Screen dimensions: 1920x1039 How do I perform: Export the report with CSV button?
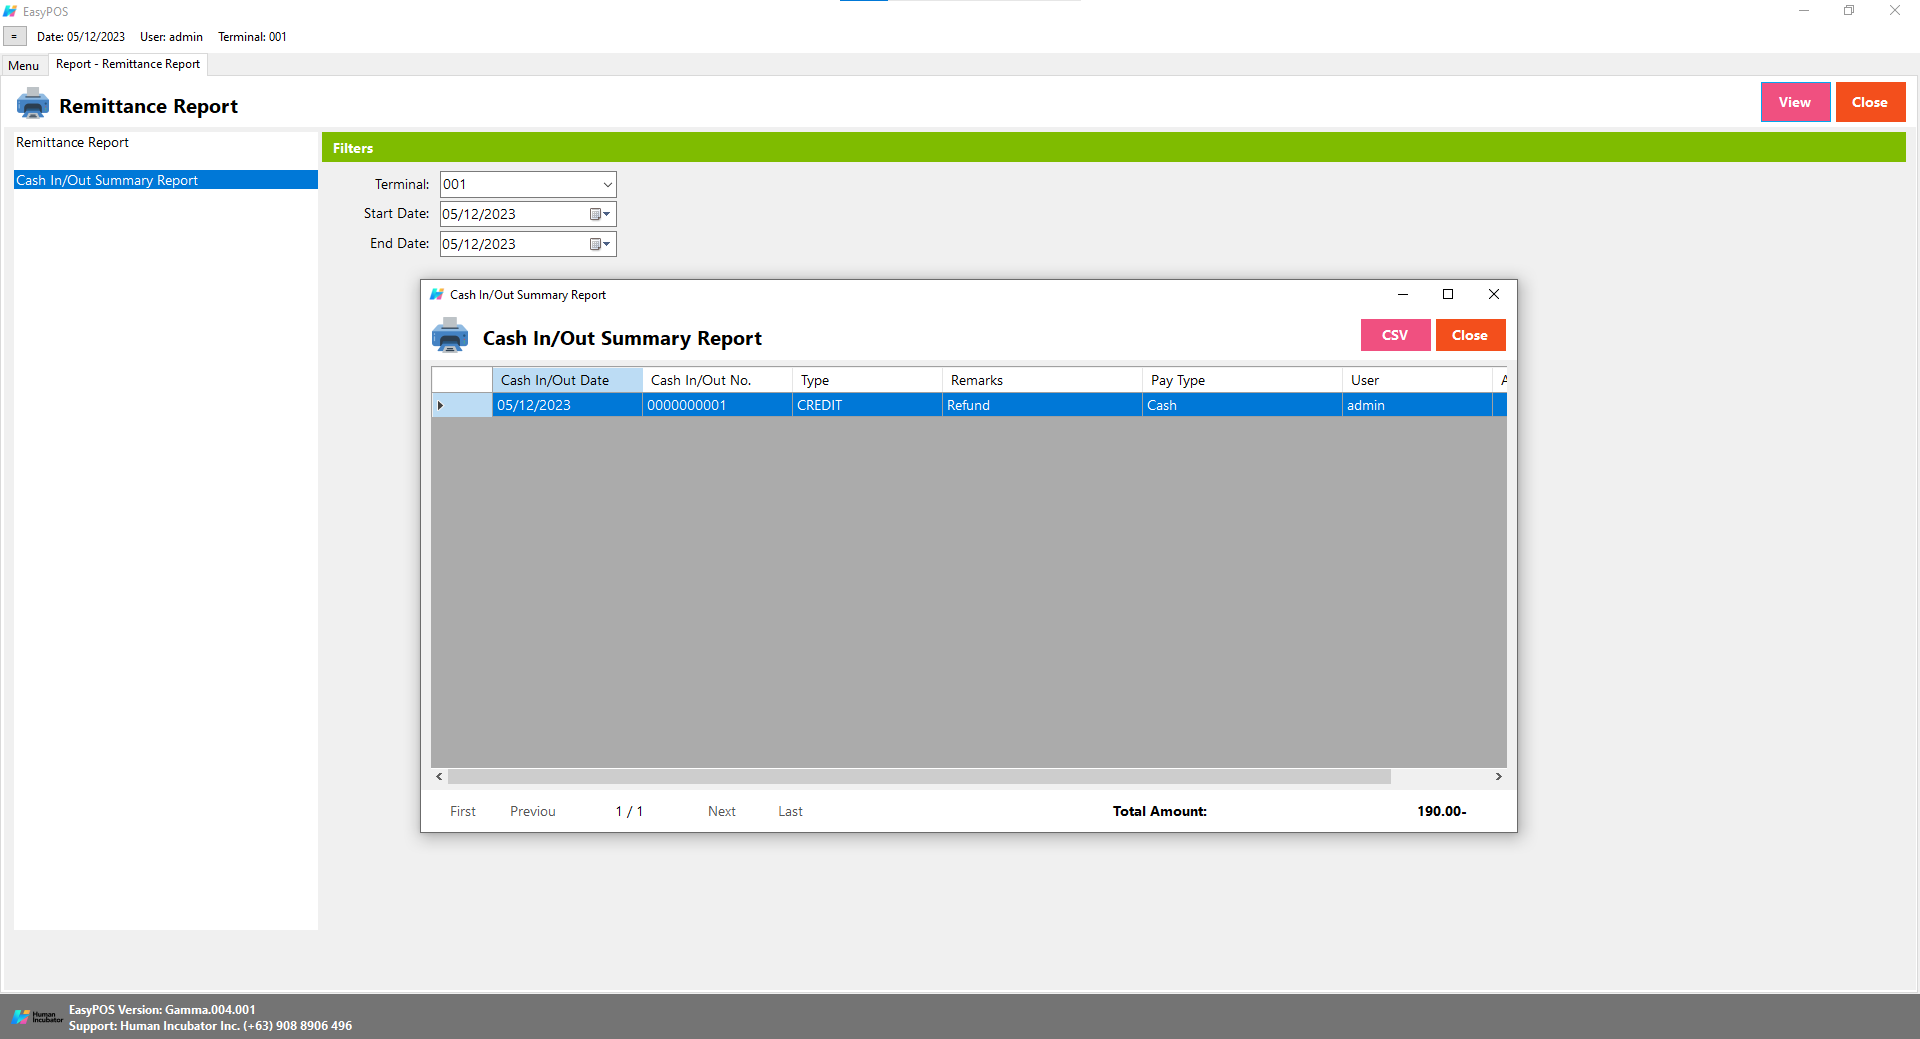point(1394,335)
